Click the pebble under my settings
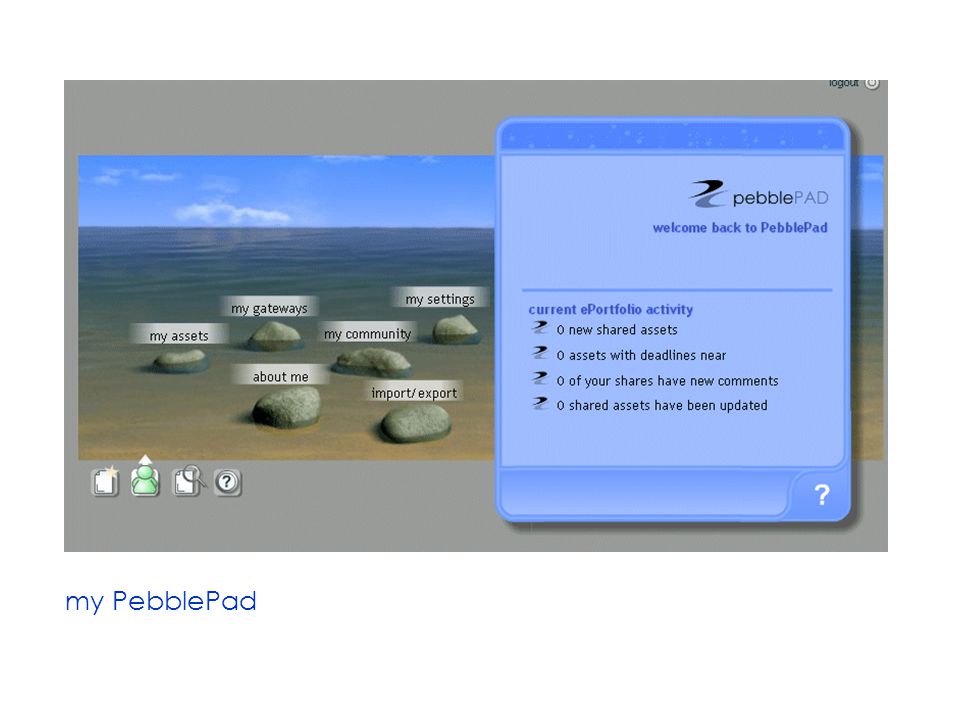Screen dimensions: 960x720 pos(454,329)
